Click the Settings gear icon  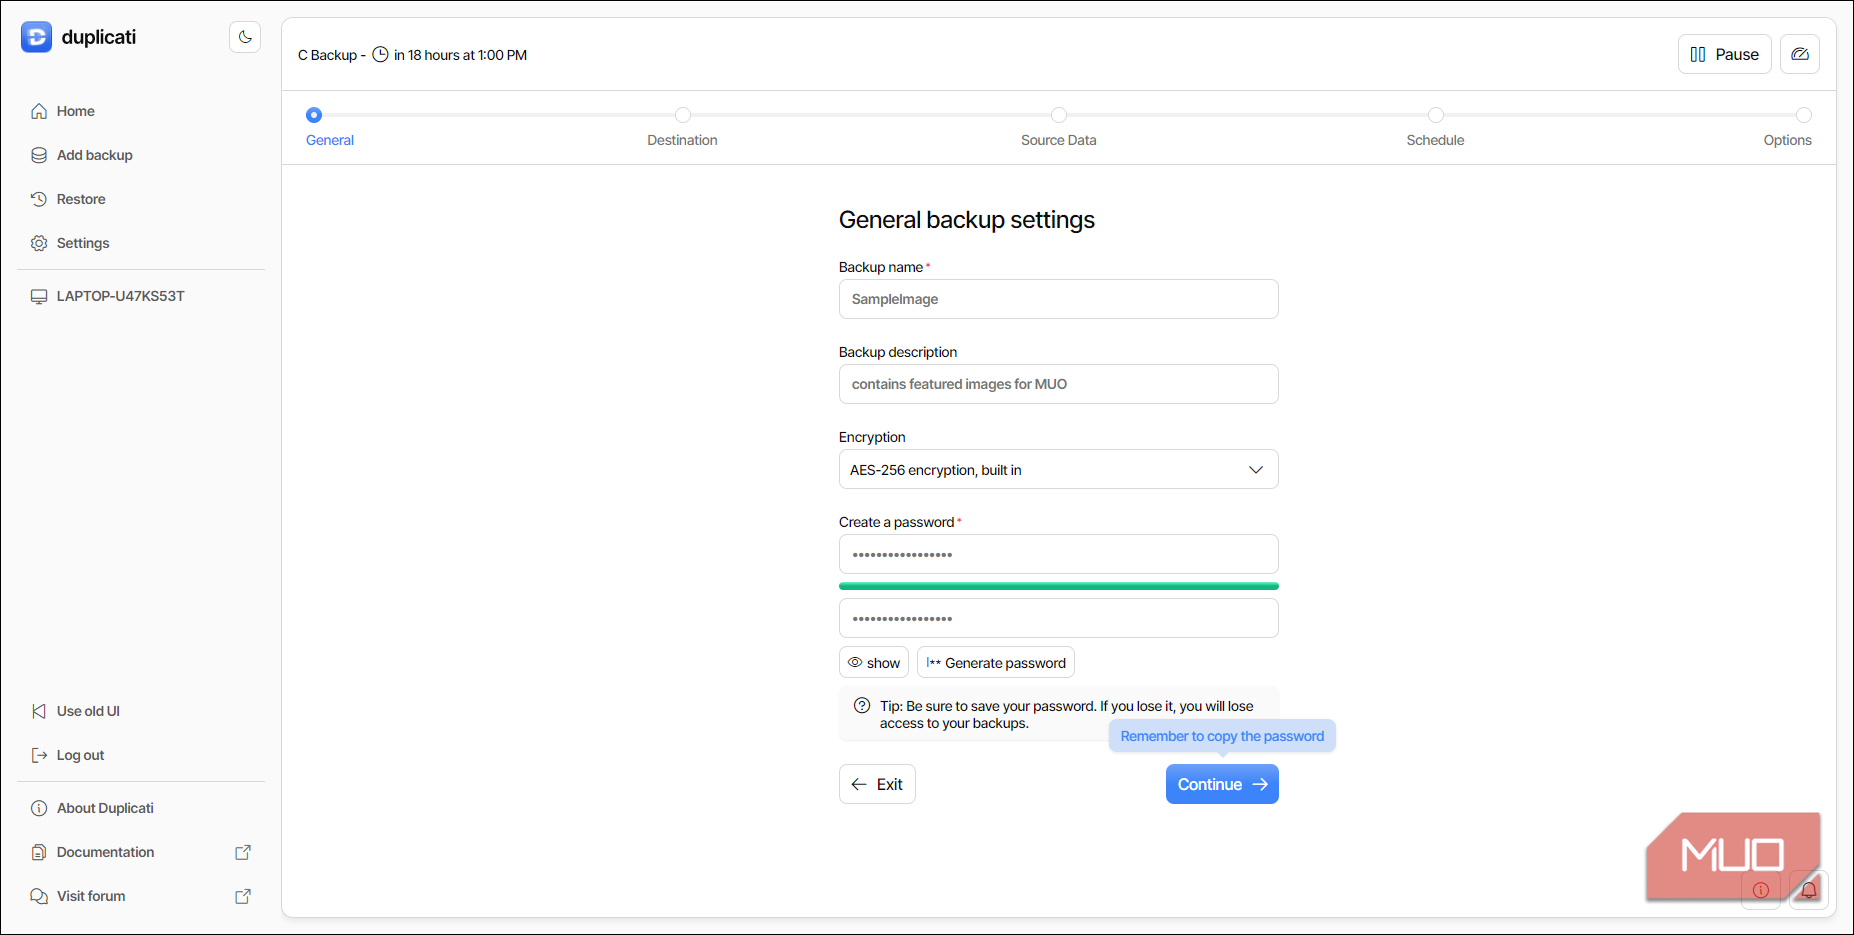(39, 243)
